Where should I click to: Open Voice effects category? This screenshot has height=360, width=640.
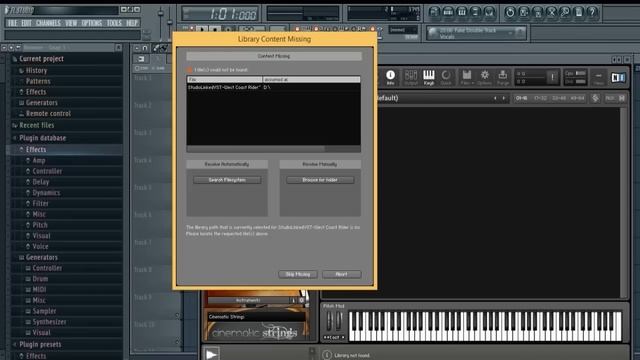click(x=40, y=247)
